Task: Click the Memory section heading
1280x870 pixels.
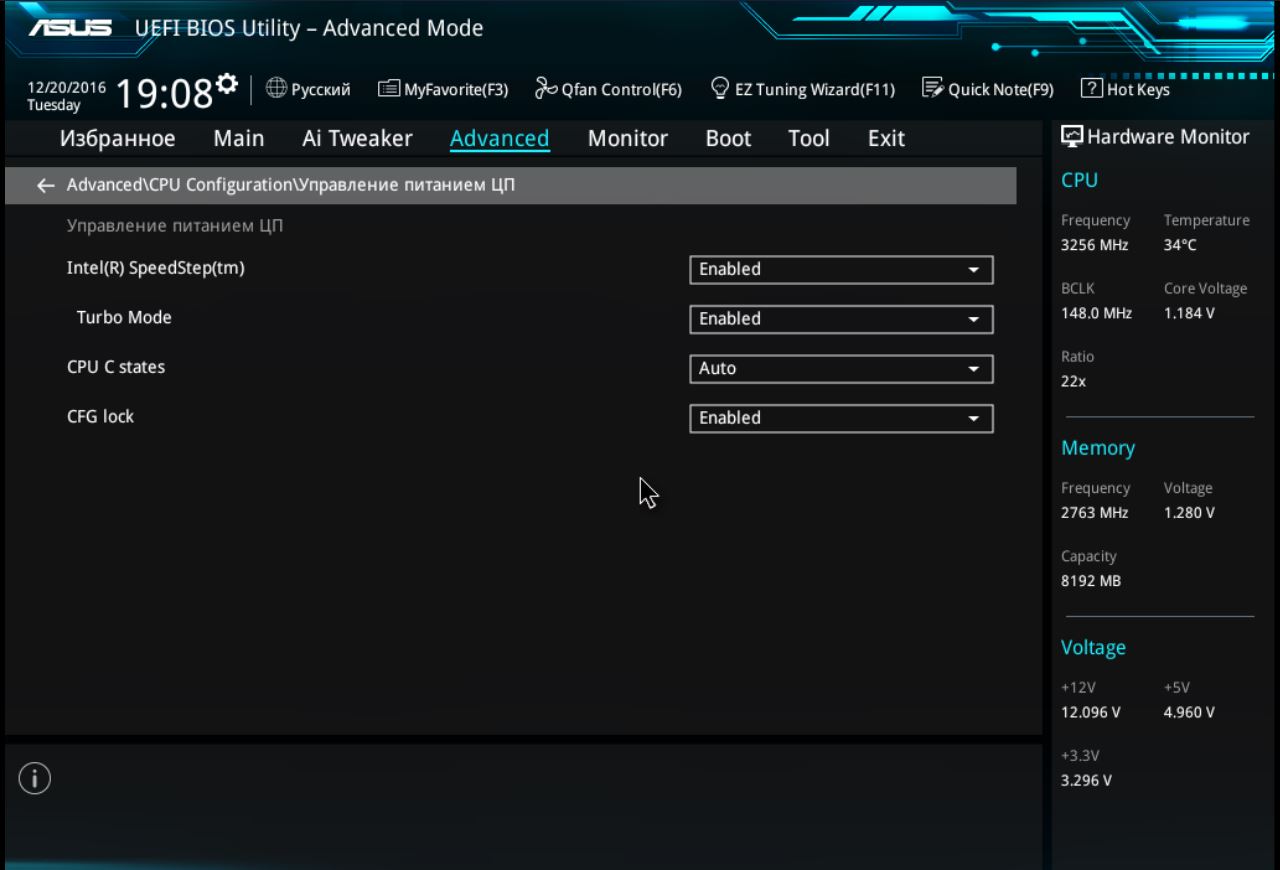Action: click(x=1098, y=448)
